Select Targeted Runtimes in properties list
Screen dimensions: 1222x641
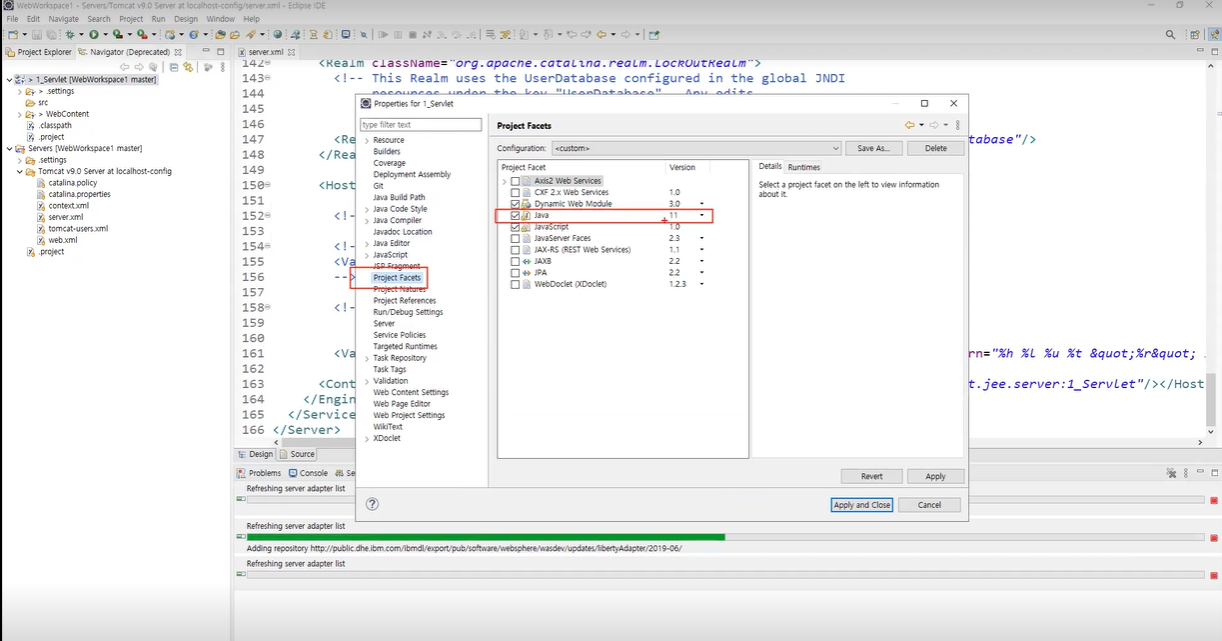[x=405, y=346]
